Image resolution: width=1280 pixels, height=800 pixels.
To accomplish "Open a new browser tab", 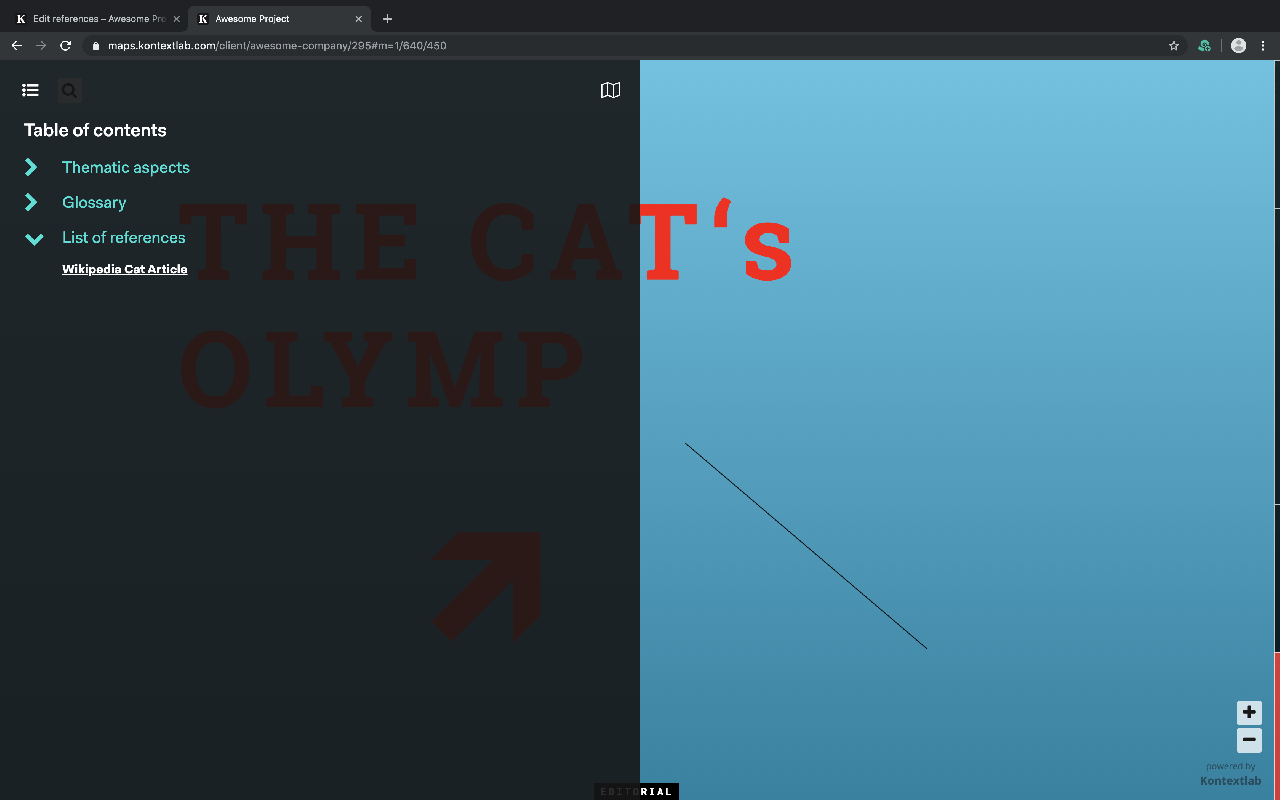I will pyautogui.click(x=388, y=19).
